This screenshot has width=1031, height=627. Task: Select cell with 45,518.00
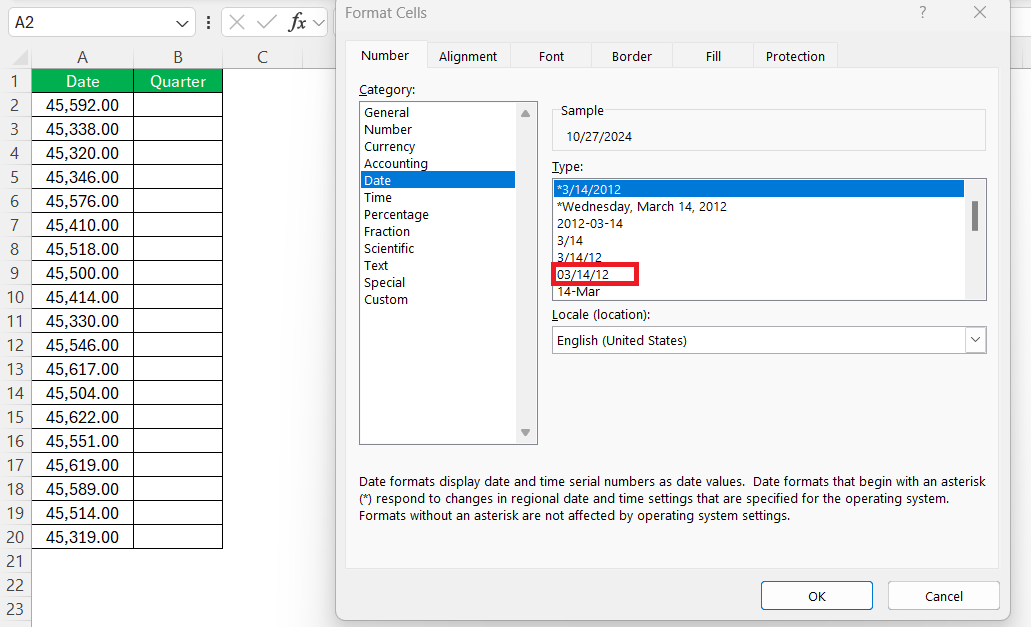[x=82, y=249]
